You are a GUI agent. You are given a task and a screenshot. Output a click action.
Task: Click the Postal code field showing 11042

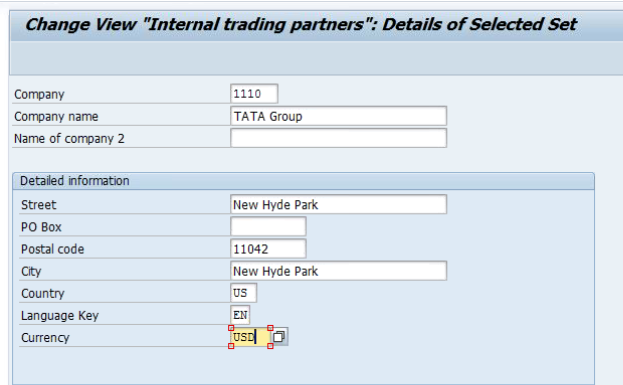pos(268,249)
